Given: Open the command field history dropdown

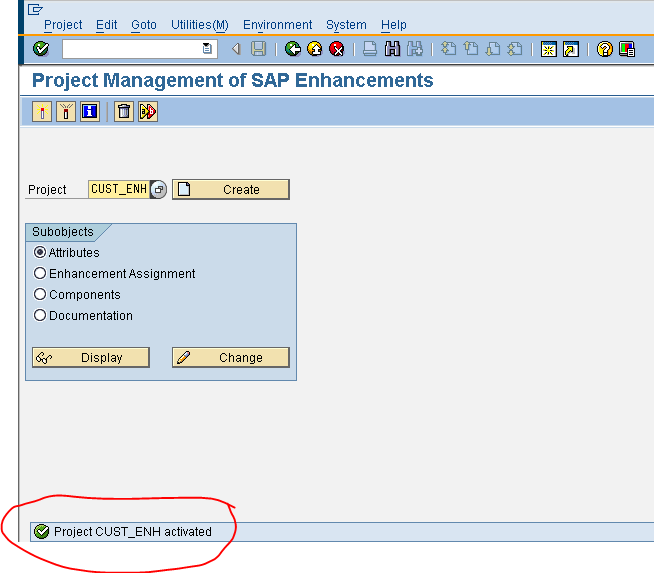Looking at the screenshot, I should point(207,49).
